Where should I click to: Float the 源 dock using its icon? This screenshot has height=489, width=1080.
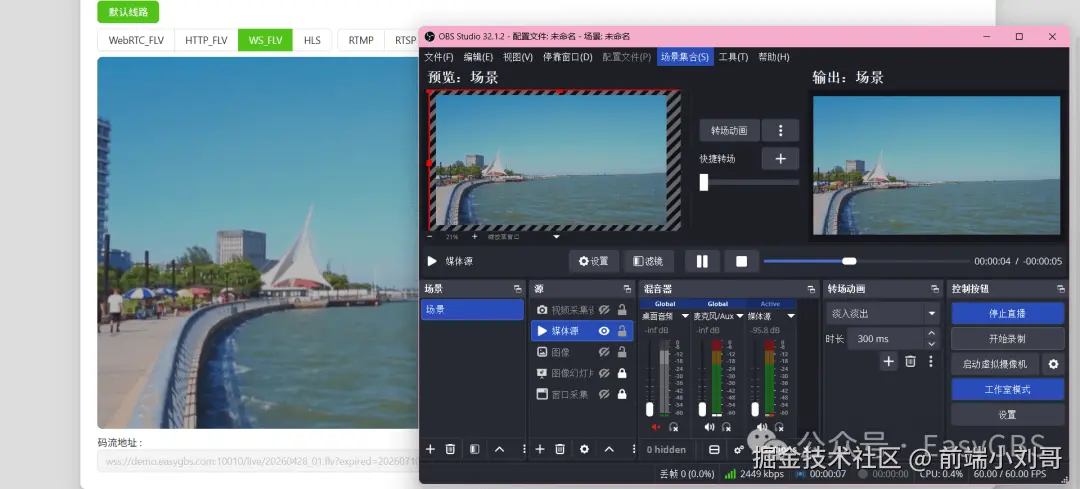pos(627,289)
